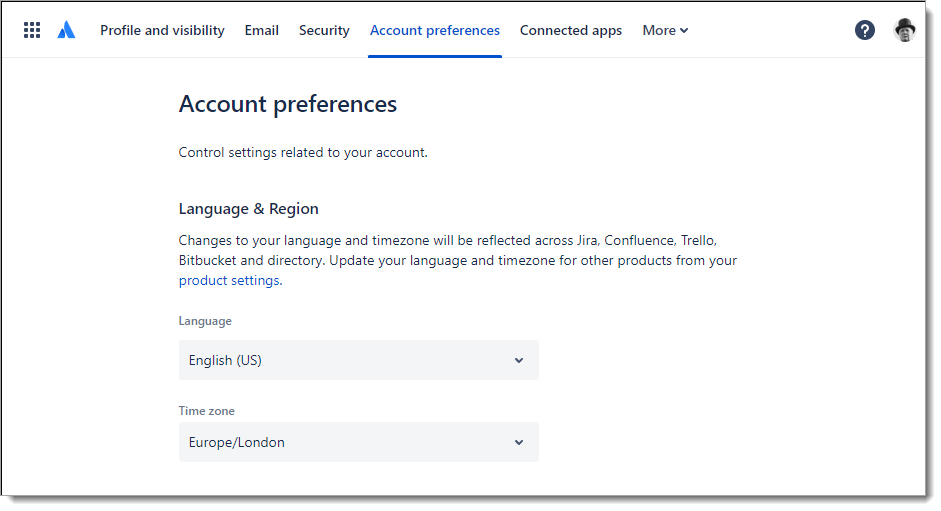Expand the Europe/London time zone dropdown
Viewport: 941px width, 511px height.
coord(358,442)
